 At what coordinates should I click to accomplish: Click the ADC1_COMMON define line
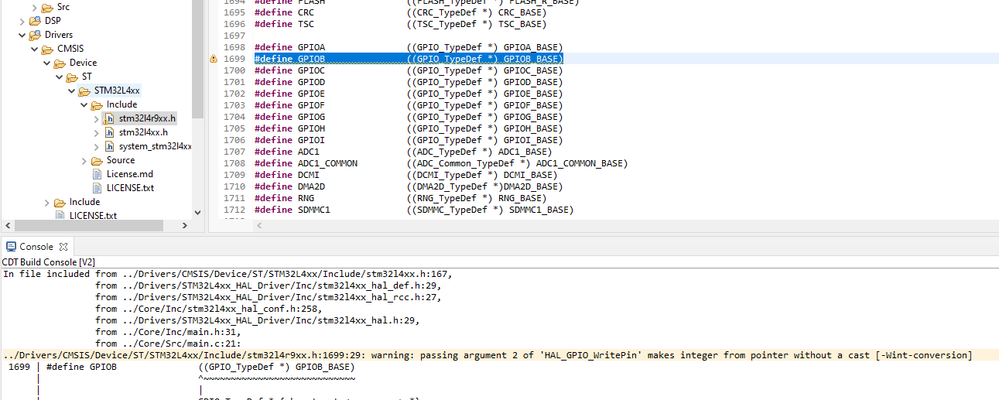click(441, 163)
